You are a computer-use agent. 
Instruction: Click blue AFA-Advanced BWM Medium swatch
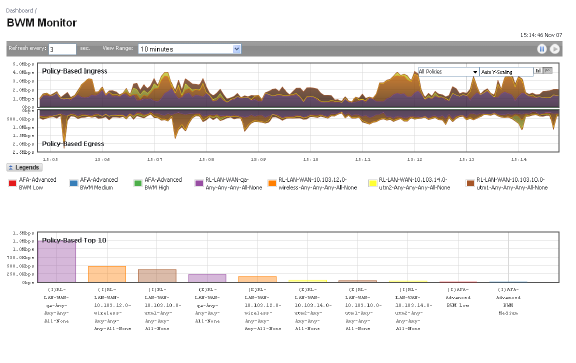73,183
